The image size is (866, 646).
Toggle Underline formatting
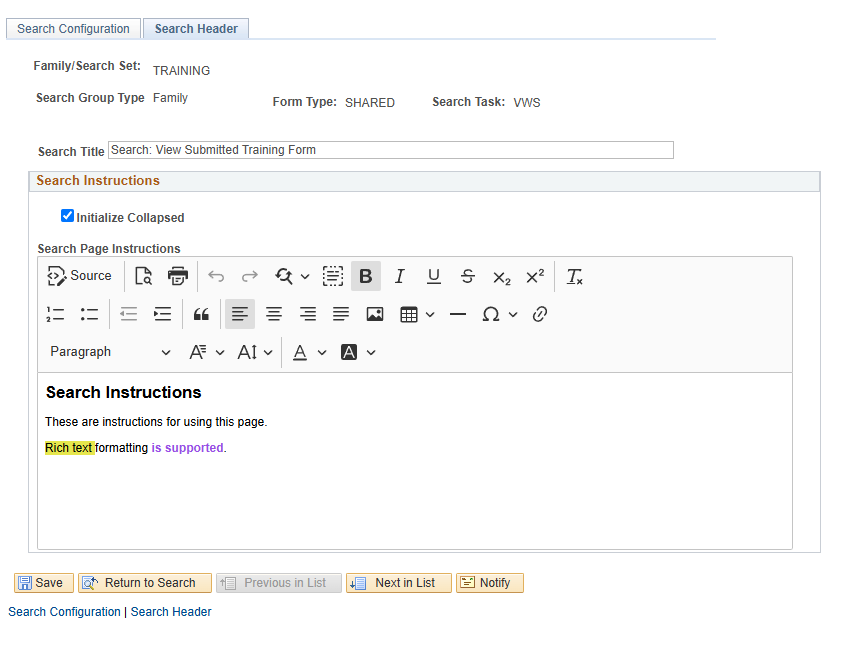(434, 276)
